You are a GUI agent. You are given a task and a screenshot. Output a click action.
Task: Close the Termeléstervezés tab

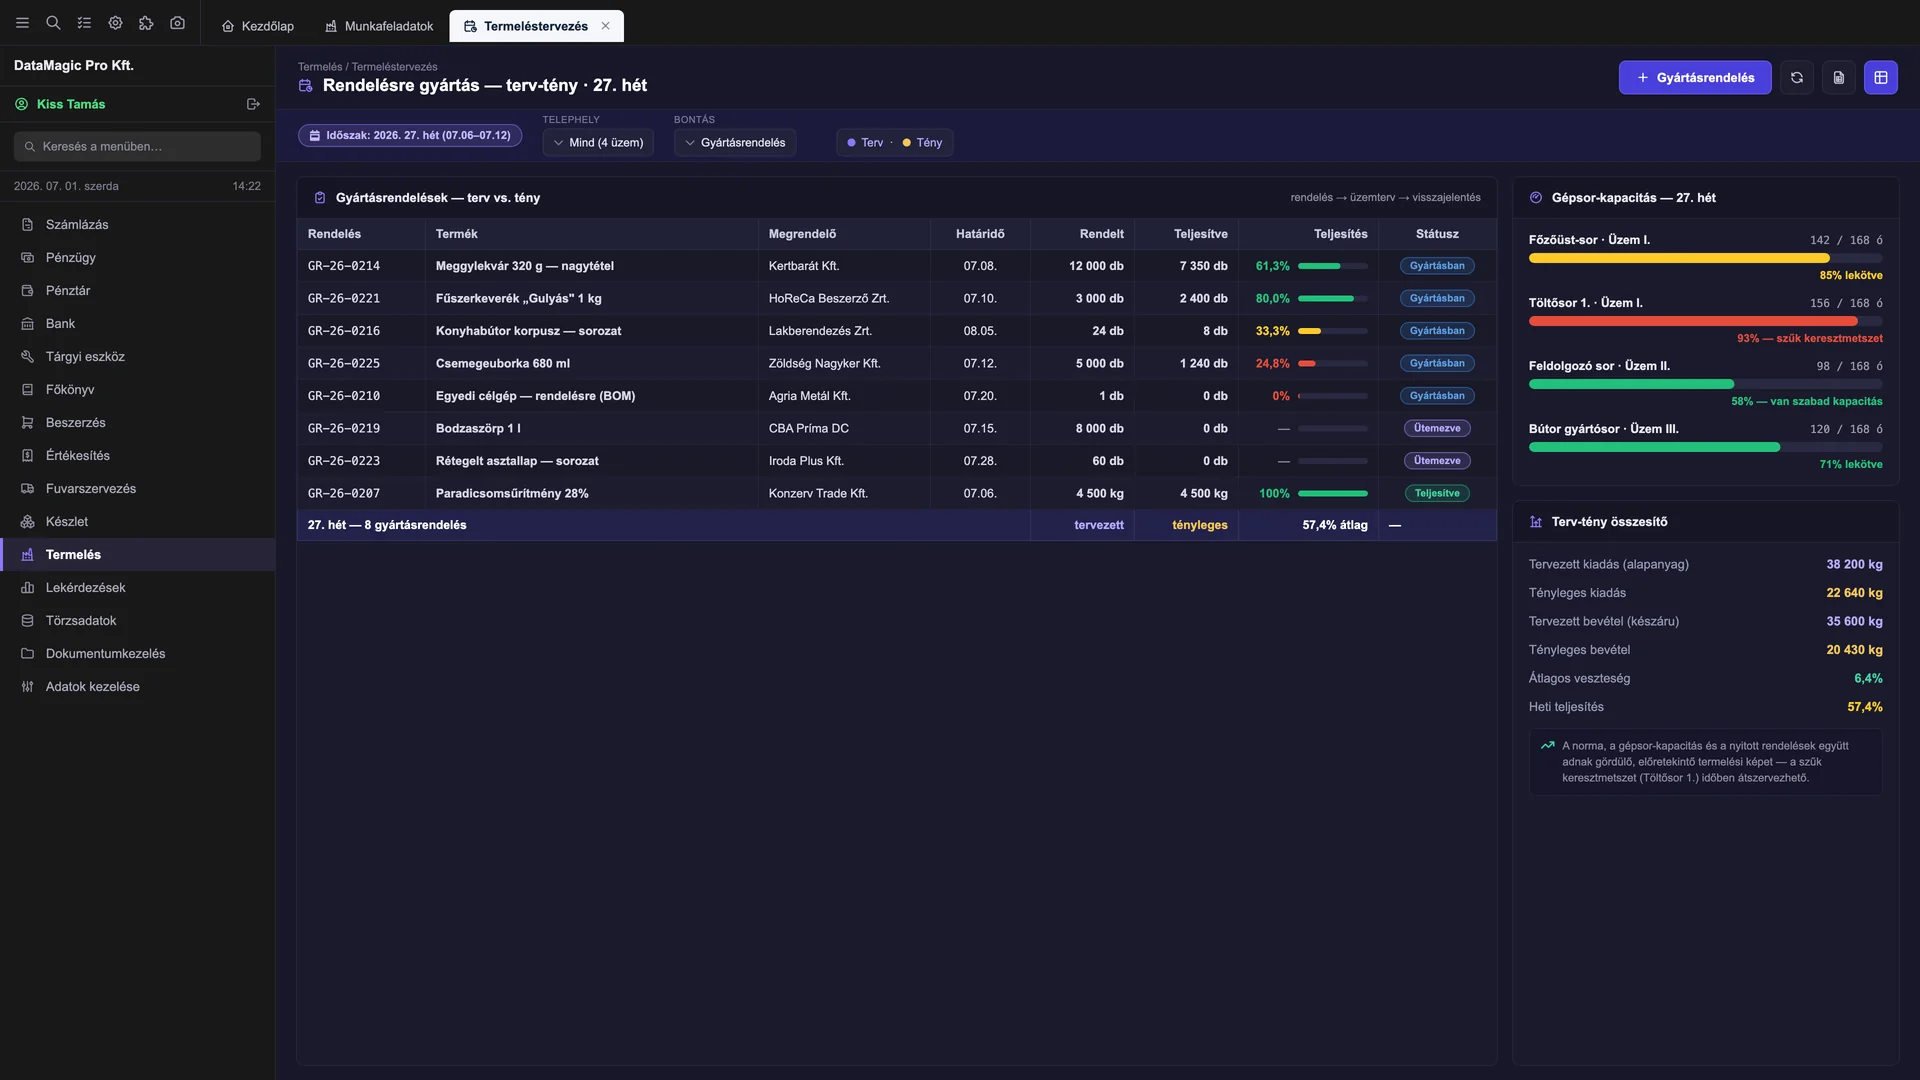605,26
